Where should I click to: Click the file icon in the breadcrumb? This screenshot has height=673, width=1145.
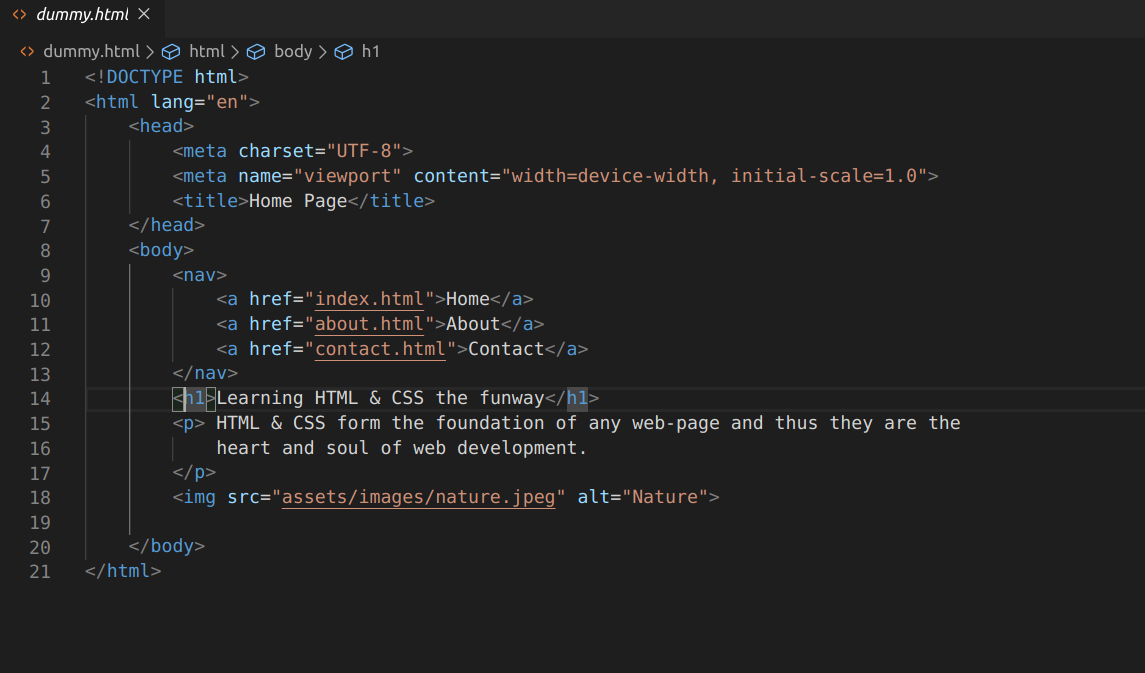(x=27, y=52)
